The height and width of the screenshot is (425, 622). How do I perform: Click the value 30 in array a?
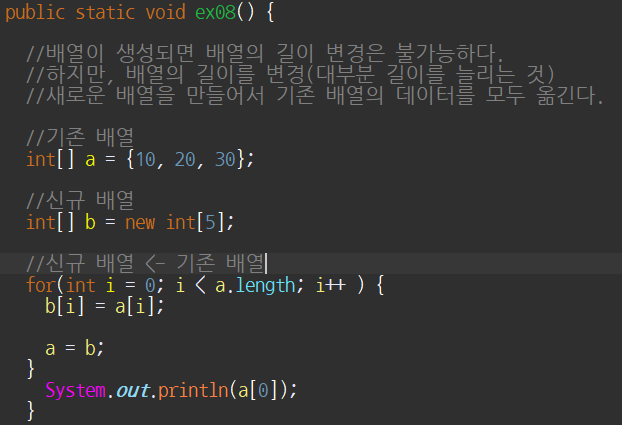(225, 160)
